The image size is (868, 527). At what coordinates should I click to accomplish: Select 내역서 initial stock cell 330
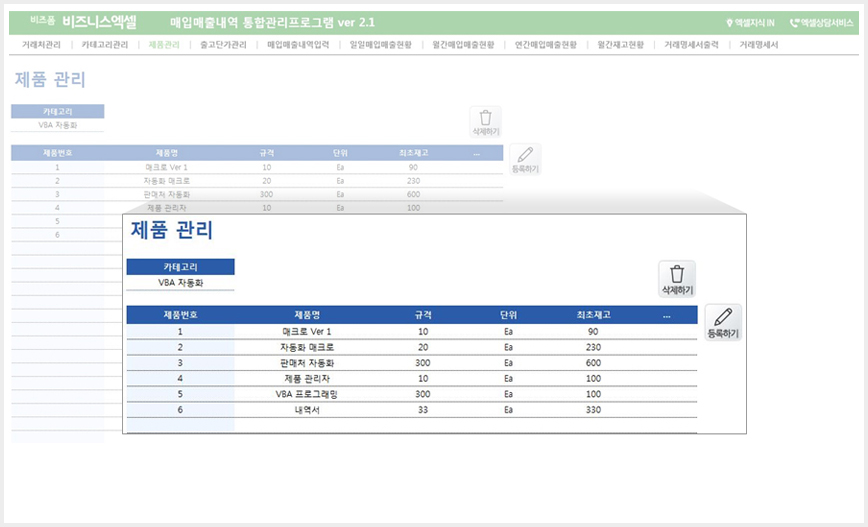coord(593,410)
